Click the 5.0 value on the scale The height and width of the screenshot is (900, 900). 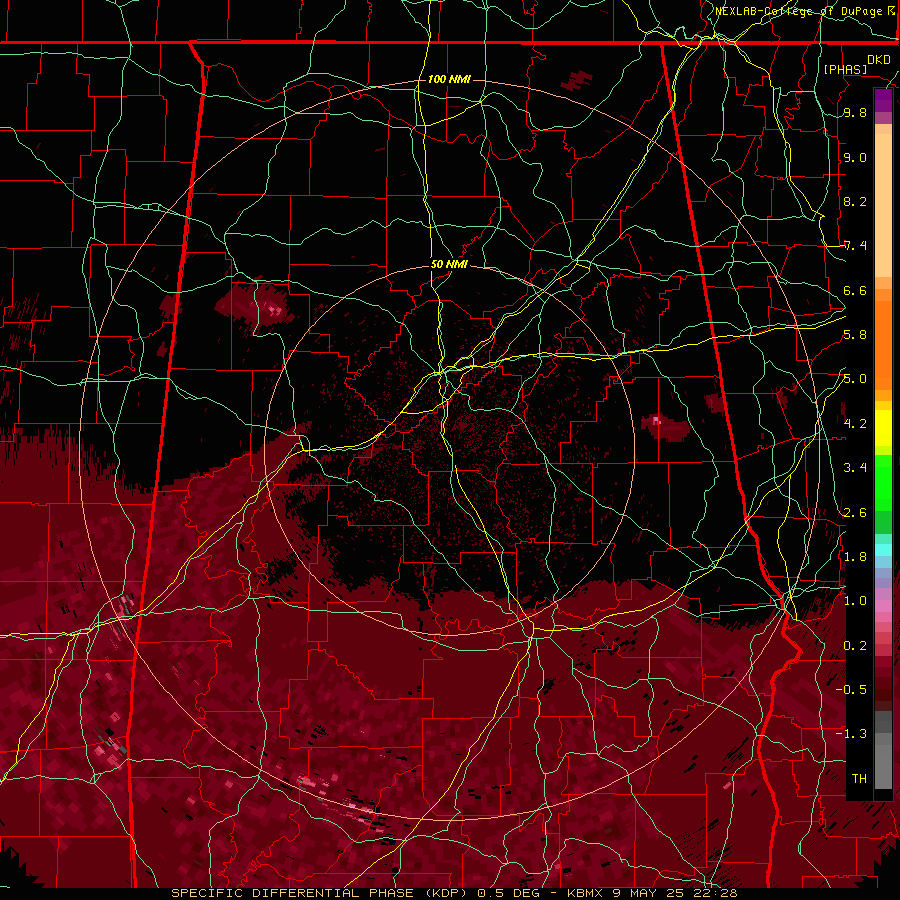(855, 379)
